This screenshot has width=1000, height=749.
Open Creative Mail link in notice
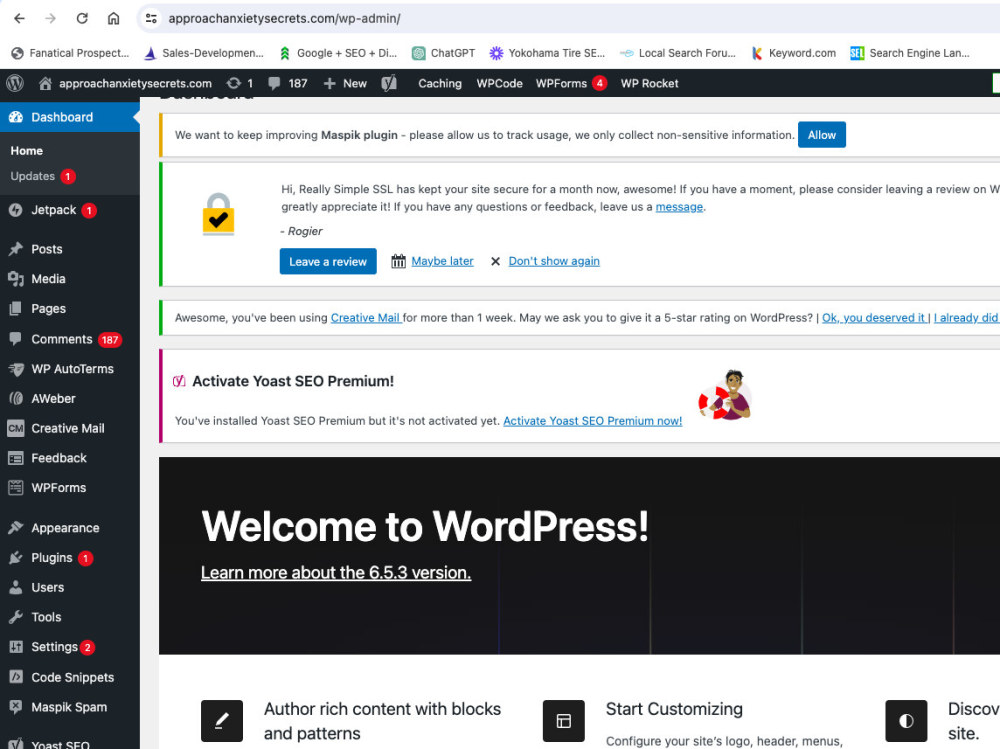(x=366, y=318)
